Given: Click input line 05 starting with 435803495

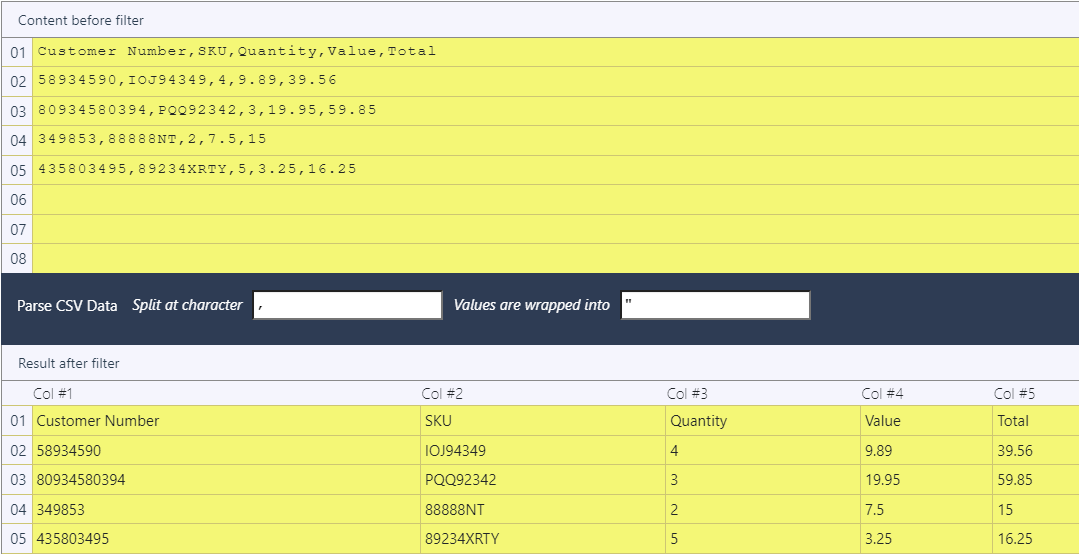Looking at the screenshot, I should (197, 169).
